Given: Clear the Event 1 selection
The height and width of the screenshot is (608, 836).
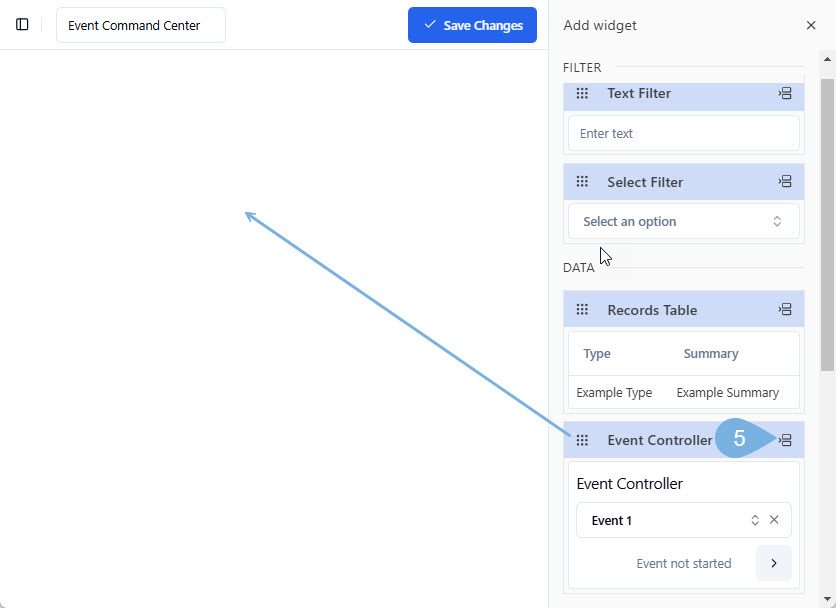Looking at the screenshot, I should (x=774, y=520).
